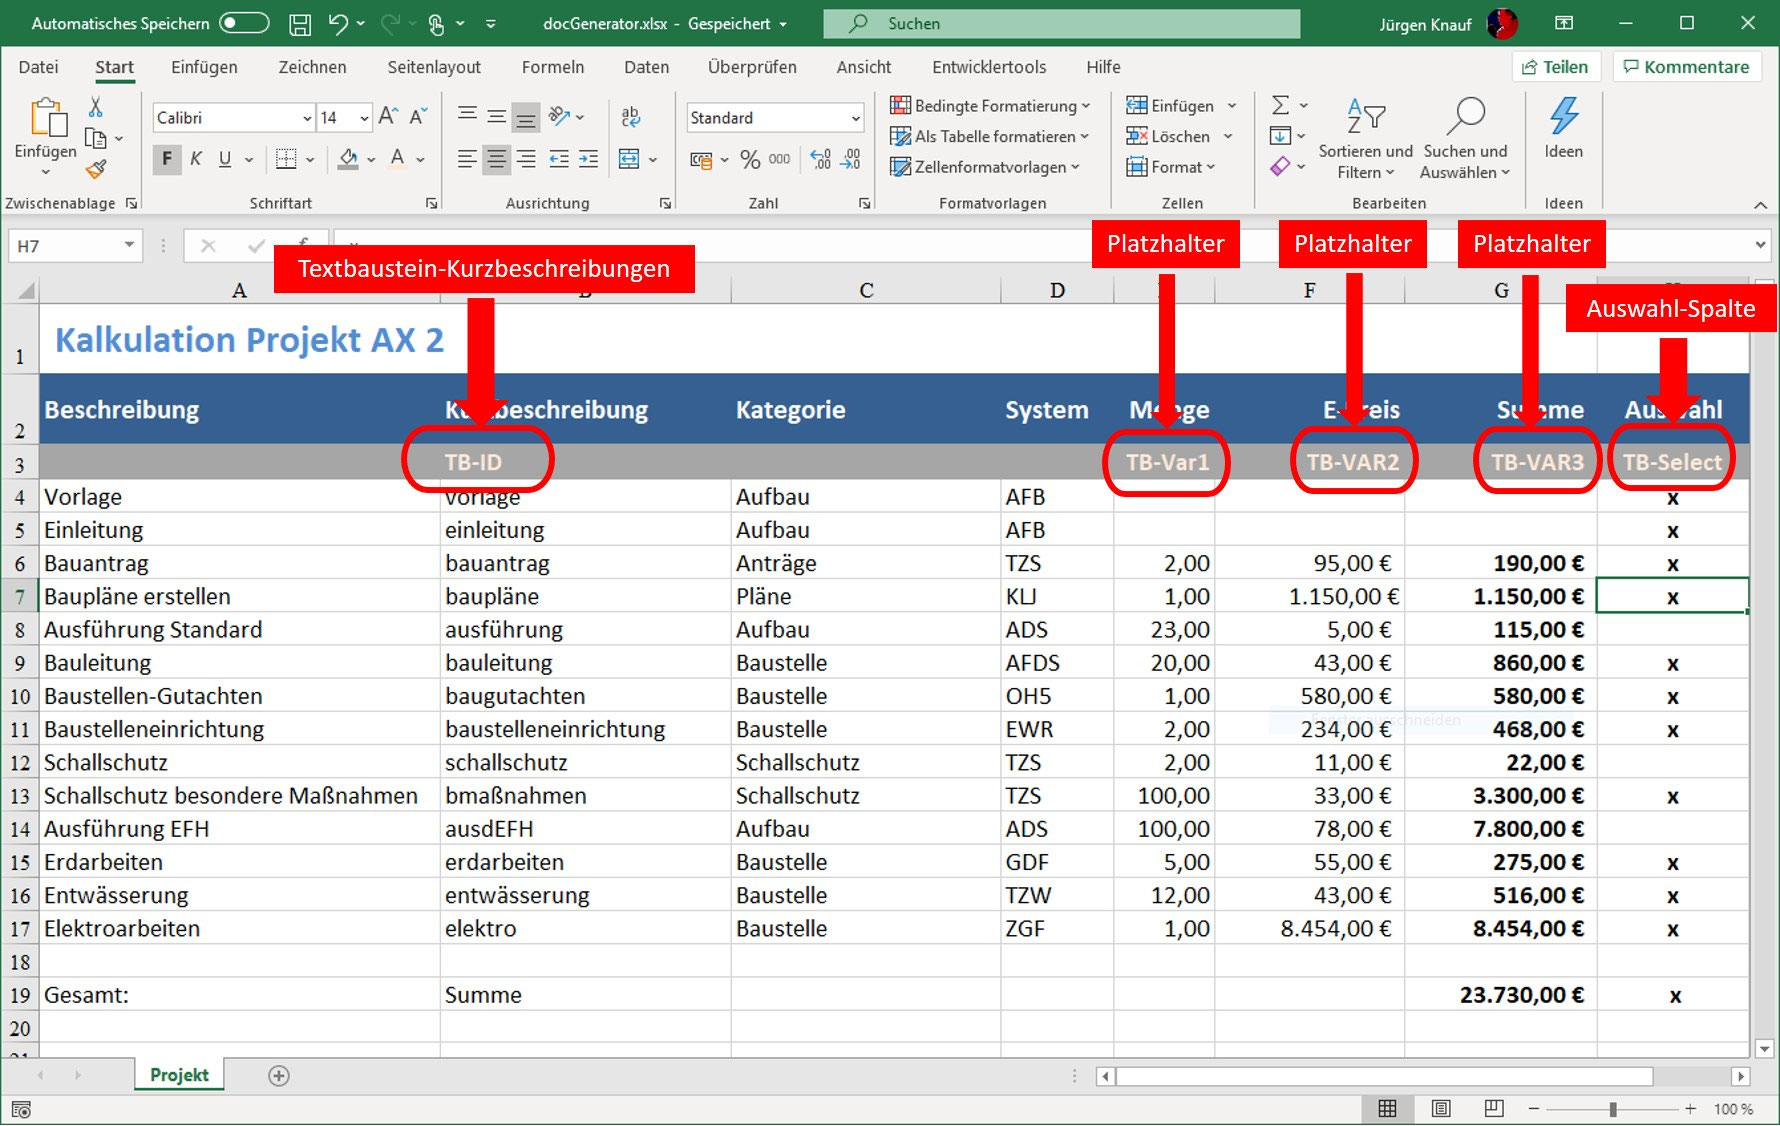This screenshot has width=1780, height=1126.
Task: Open the Calibri font dropdown
Action: [306, 117]
